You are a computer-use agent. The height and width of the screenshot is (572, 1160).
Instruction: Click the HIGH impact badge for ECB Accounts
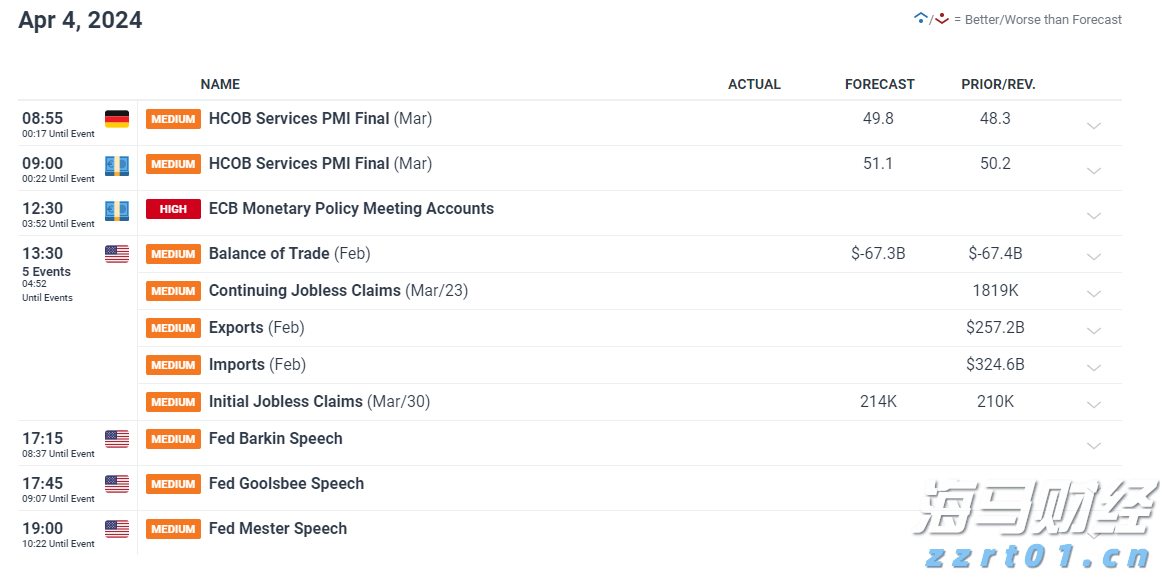173,209
